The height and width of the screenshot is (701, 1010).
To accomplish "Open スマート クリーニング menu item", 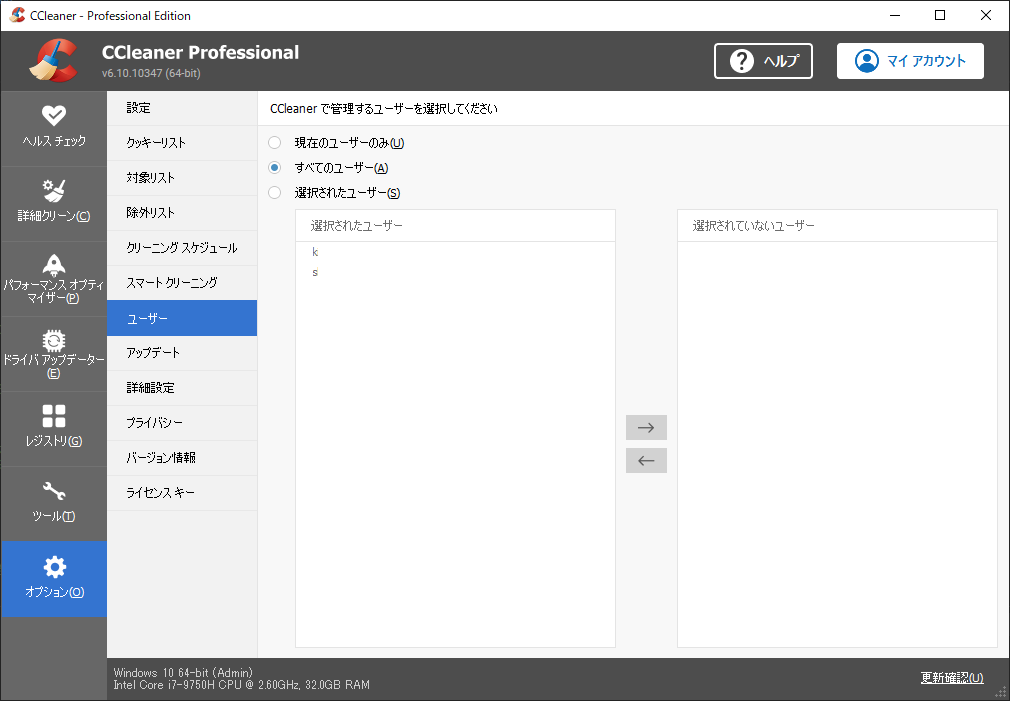I will [182, 282].
